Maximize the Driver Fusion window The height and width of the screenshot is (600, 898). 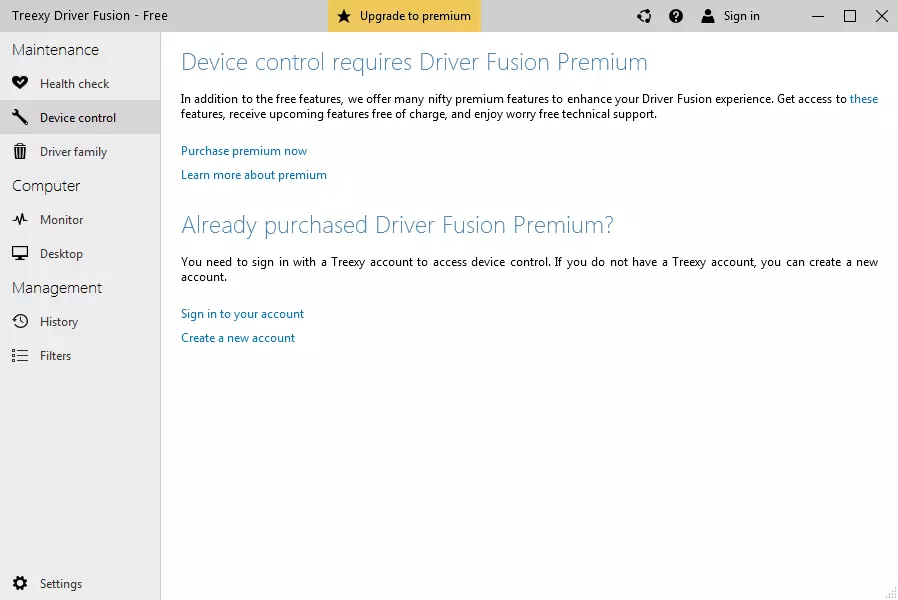[850, 16]
